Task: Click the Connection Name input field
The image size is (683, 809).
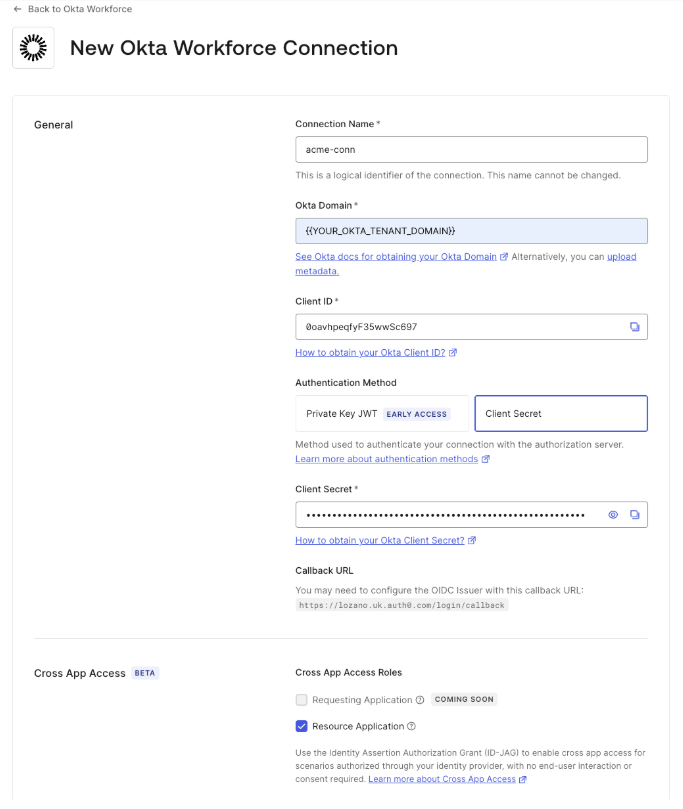Action: coord(471,150)
